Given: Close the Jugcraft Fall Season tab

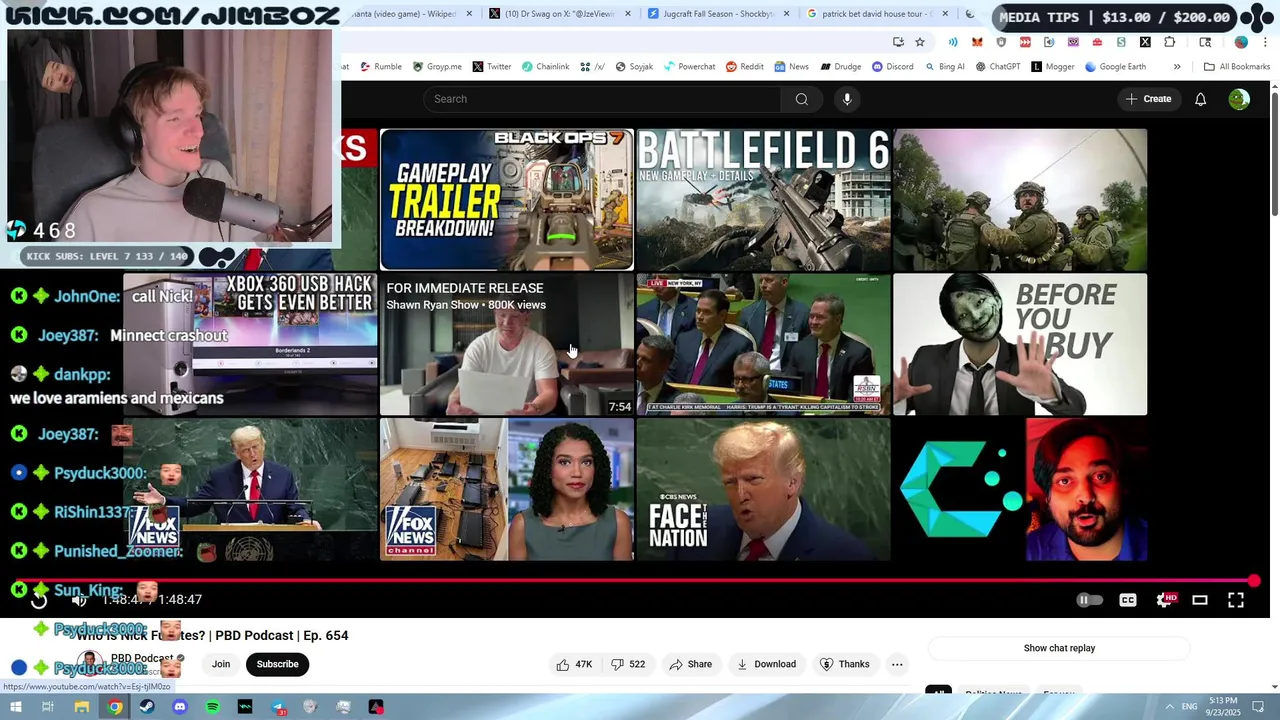Looking at the screenshot, I should click(x=786, y=14).
